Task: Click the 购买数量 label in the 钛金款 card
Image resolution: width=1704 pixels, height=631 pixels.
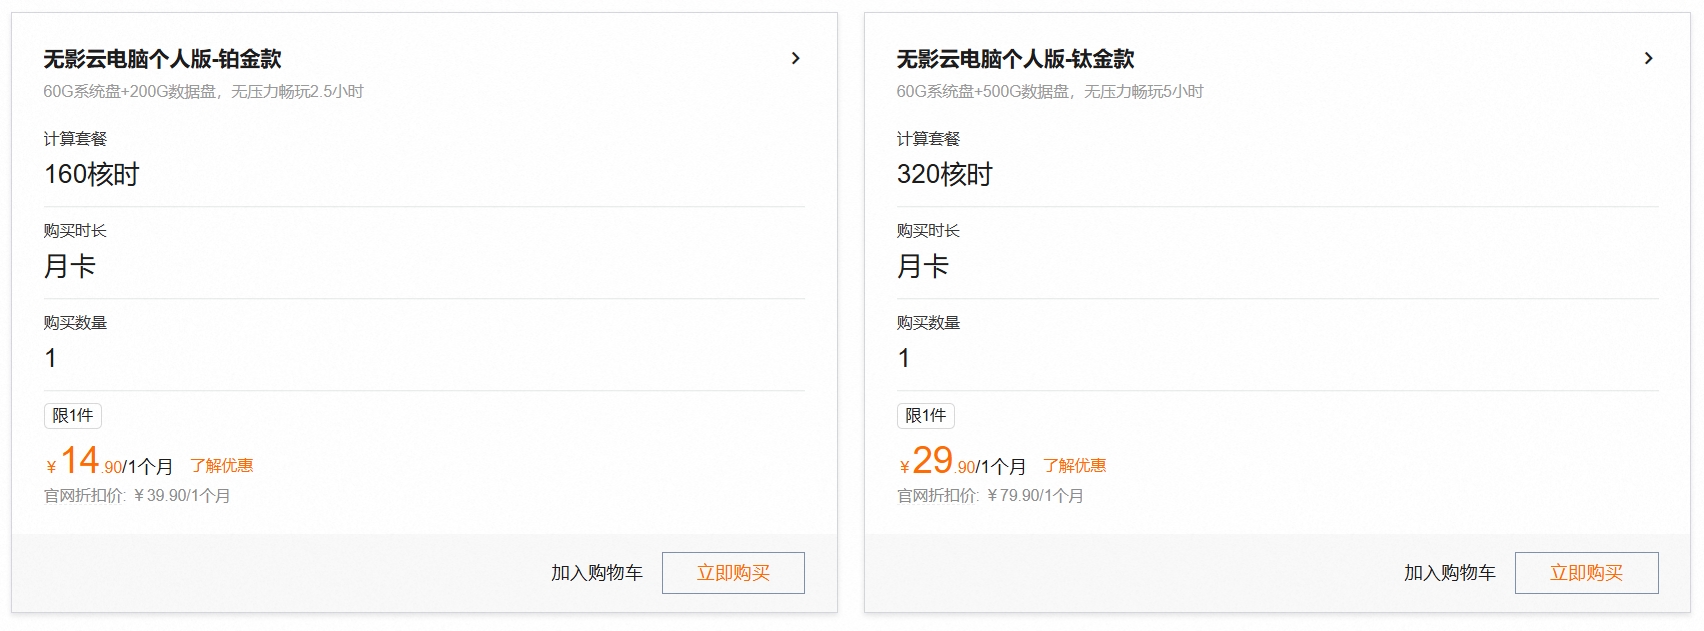Action: coord(928,323)
